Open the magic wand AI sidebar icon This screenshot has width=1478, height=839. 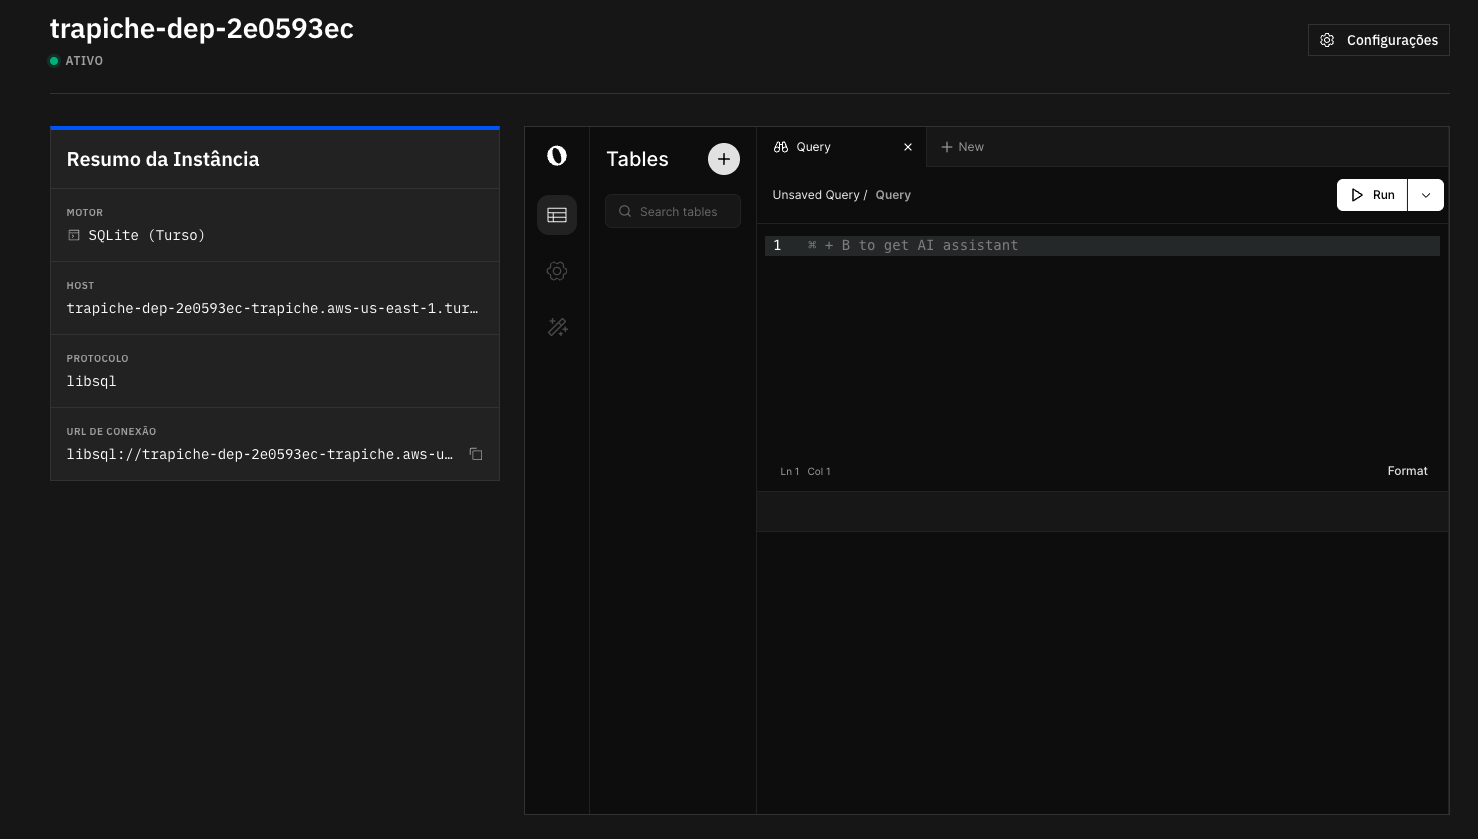(x=557, y=327)
